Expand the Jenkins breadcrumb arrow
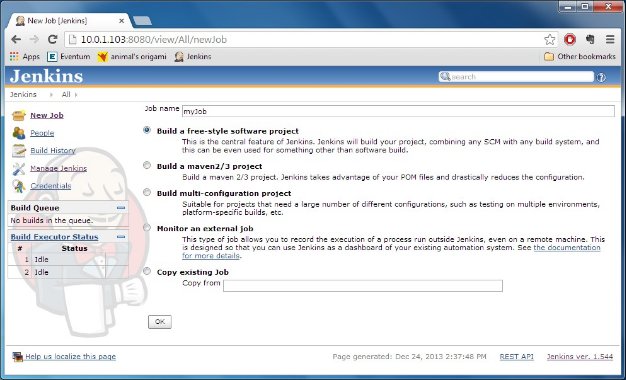 (51, 95)
